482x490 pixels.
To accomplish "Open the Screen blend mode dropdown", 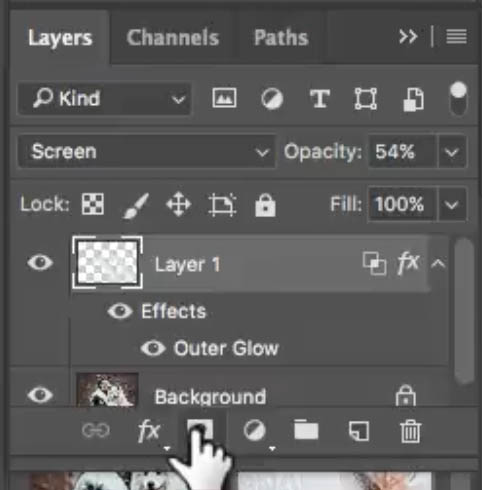I will [147, 152].
